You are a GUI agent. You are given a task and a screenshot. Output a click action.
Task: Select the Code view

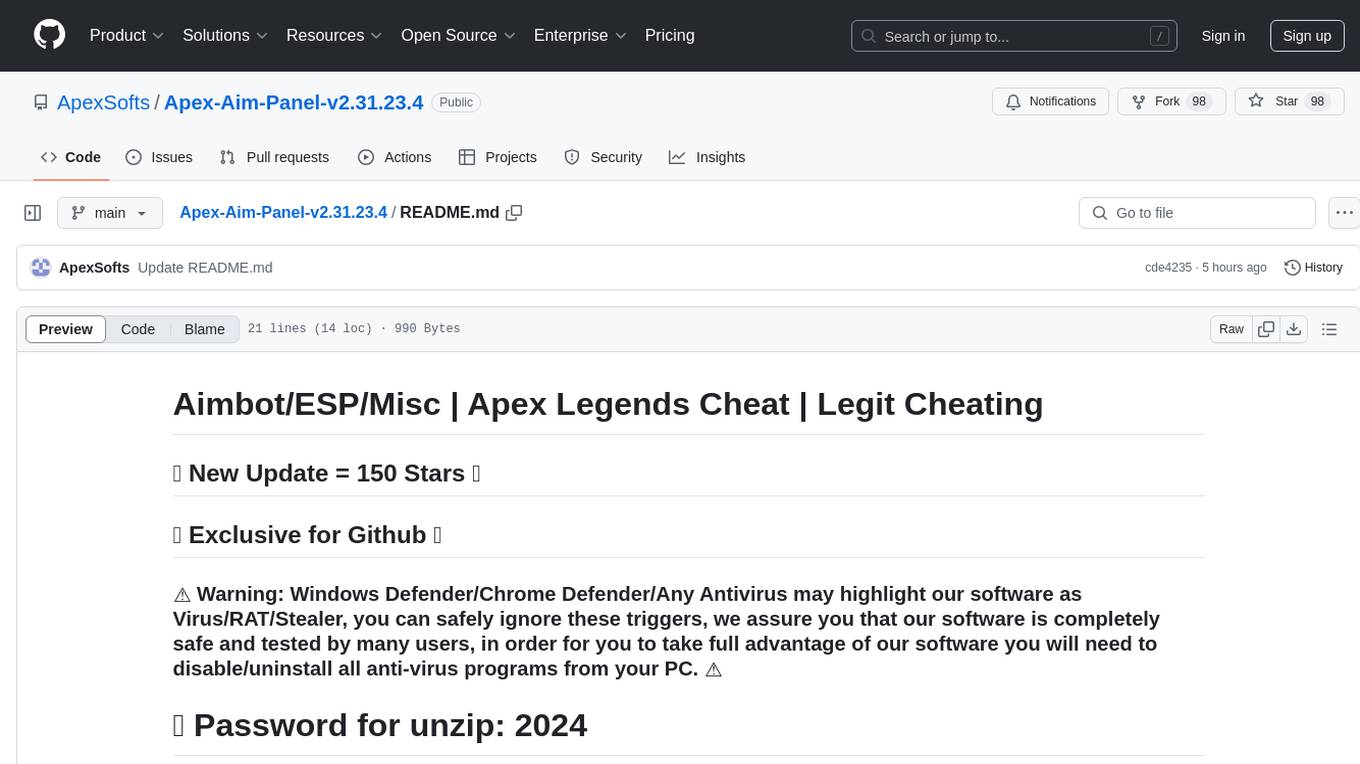point(138,329)
